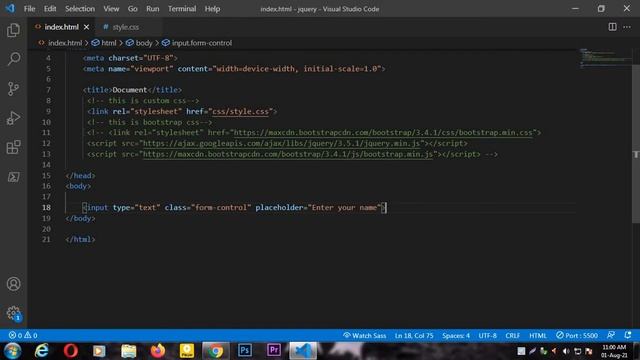The height and width of the screenshot is (360, 640).
Task: Open the Manage gear icon
Action: coord(13,313)
